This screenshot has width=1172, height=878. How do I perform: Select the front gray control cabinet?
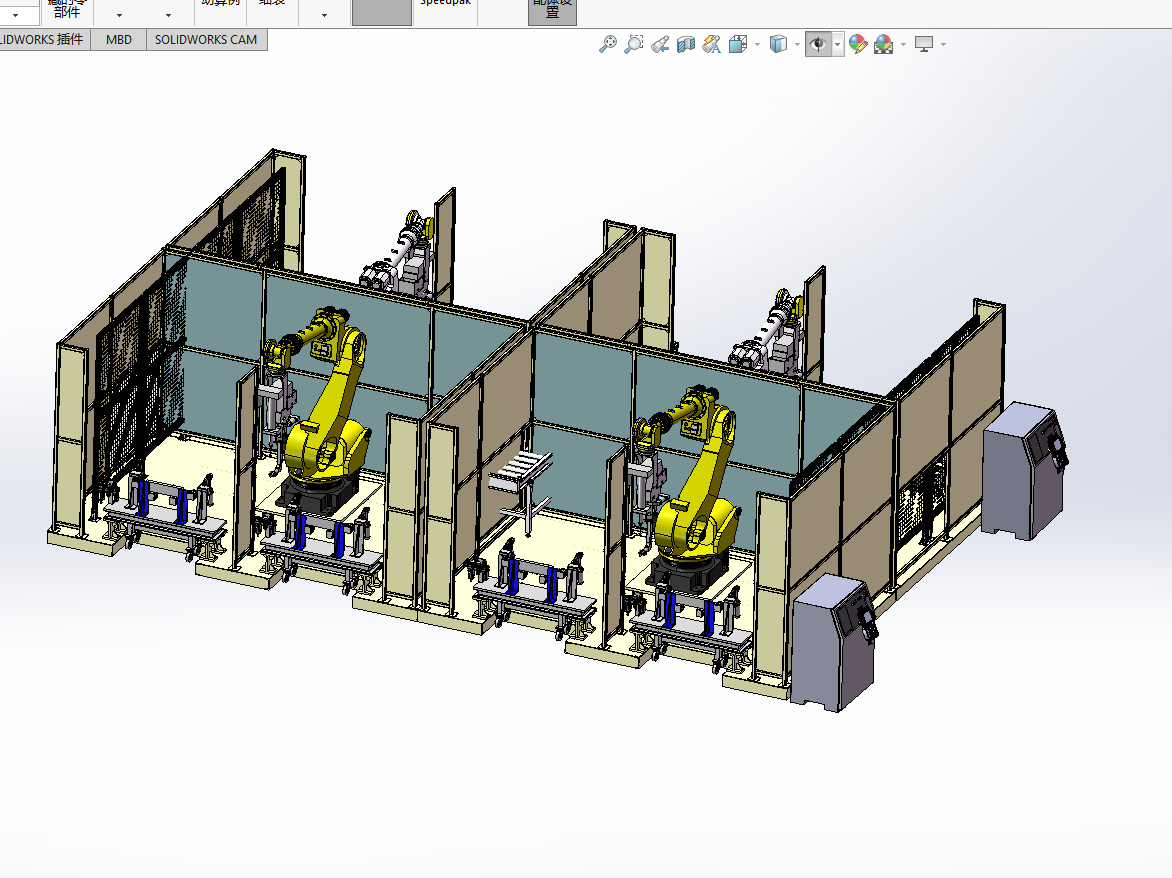point(835,644)
